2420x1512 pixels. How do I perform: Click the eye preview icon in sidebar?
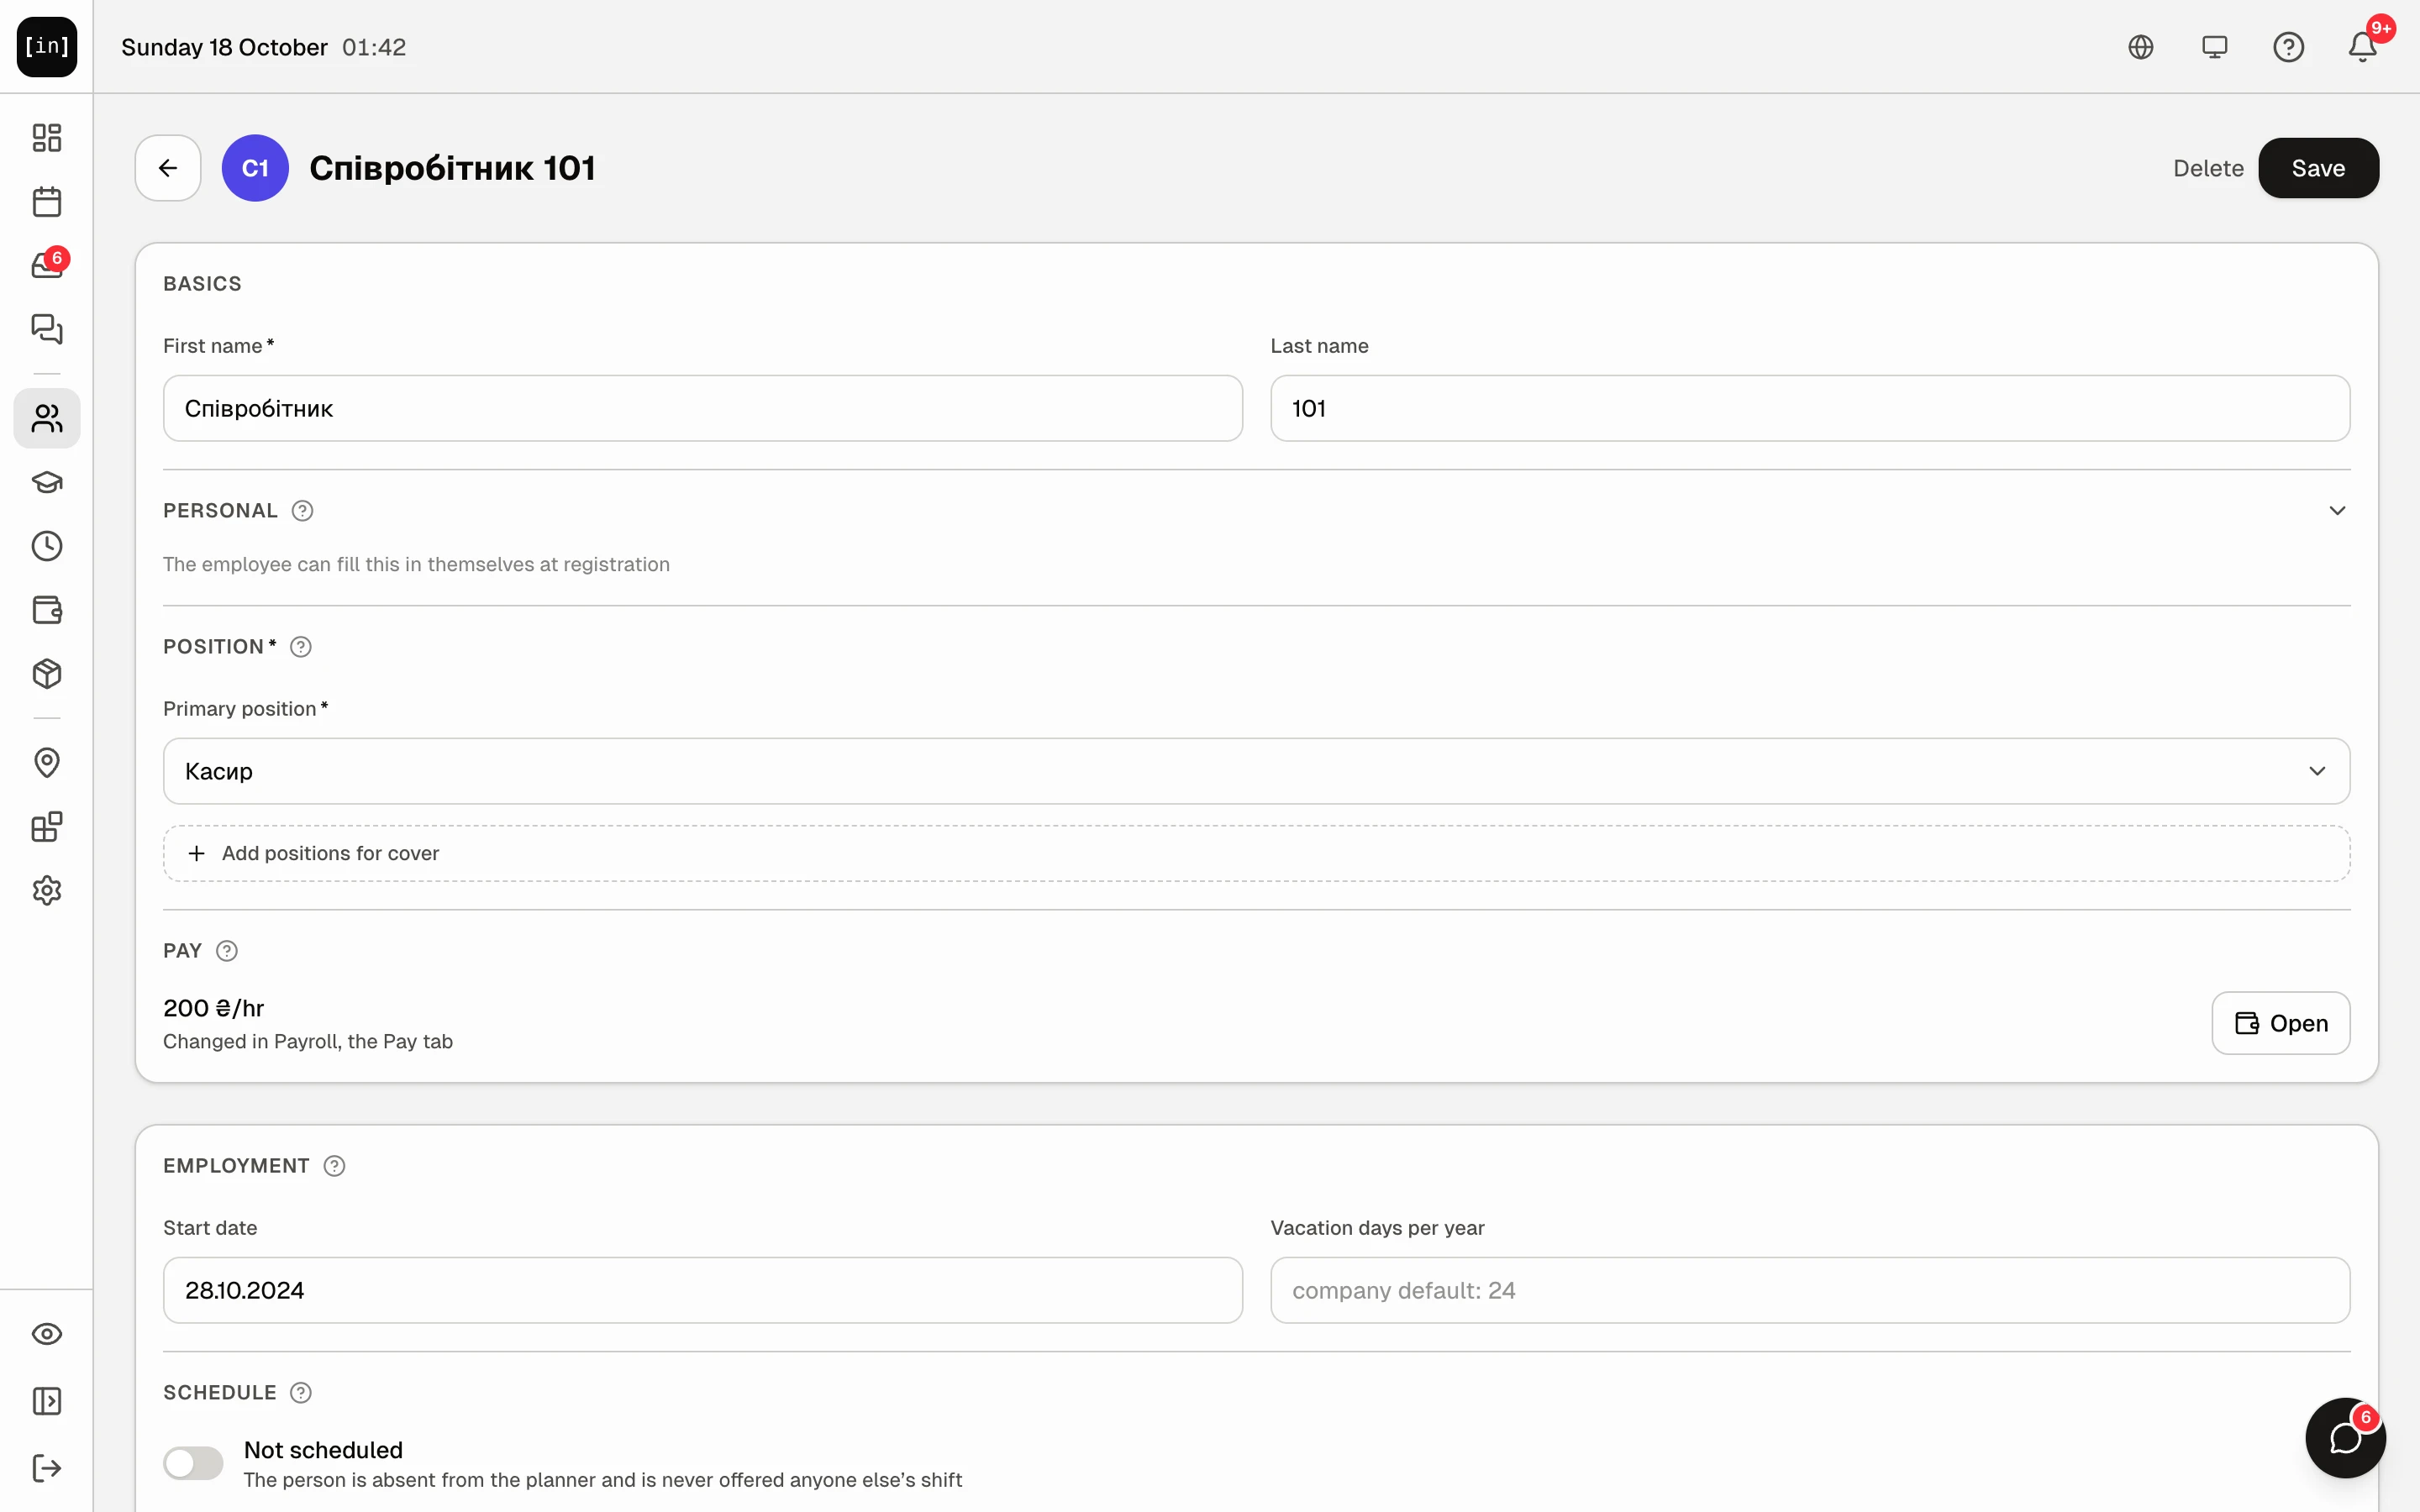(x=47, y=1334)
